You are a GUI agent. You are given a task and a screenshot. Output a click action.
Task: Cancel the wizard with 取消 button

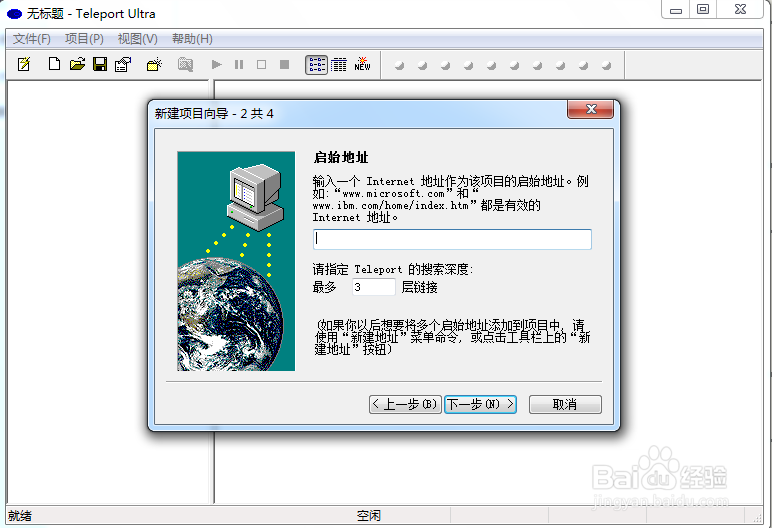pyautogui.click(x=565, y=404)
